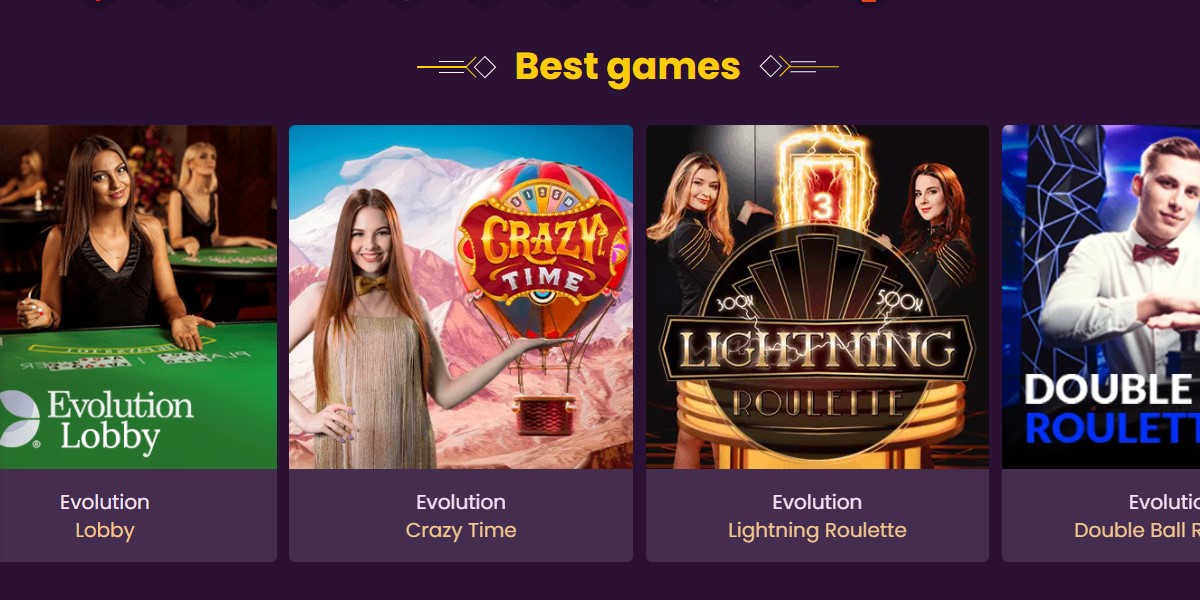The image size is (1200, 600).
Task: Click the diamond ornament left of Best games
Action: tap(484, 67)
